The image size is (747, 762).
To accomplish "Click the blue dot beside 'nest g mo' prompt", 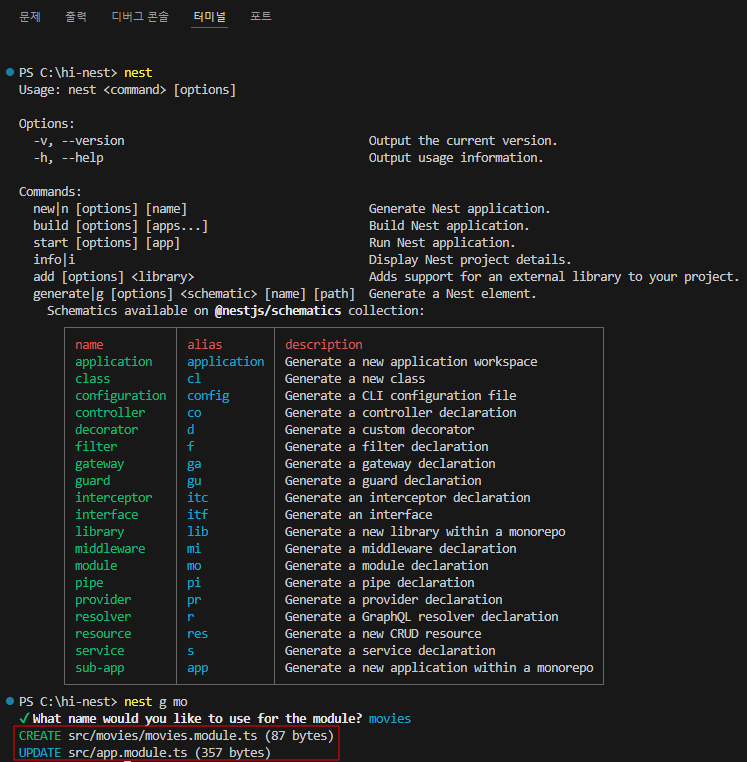I will click(x=10, y=701).
